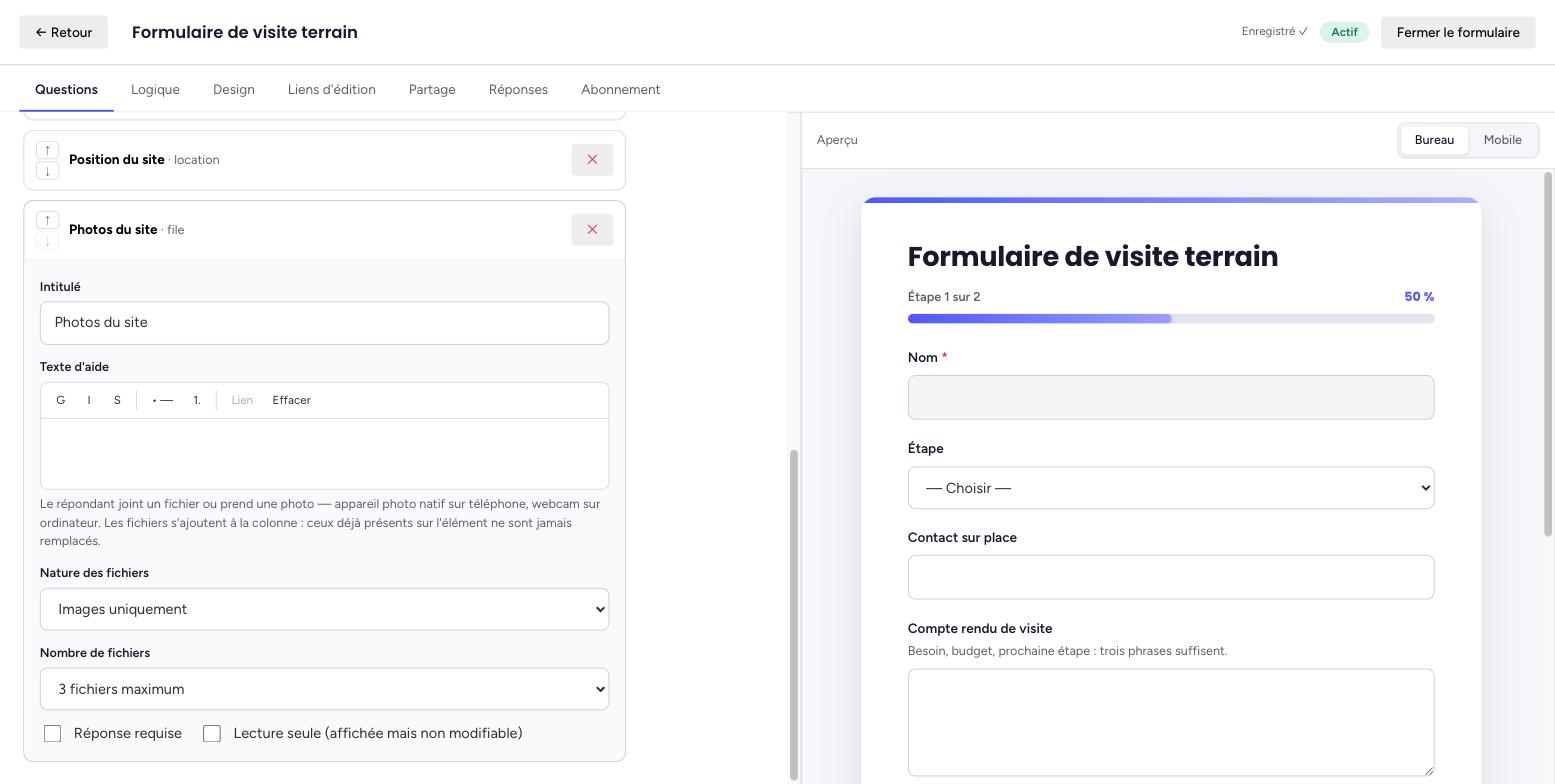1555x784 pixels.
Task: Click Fermer le formulaire button
Action: click(x=1458, y=32)
